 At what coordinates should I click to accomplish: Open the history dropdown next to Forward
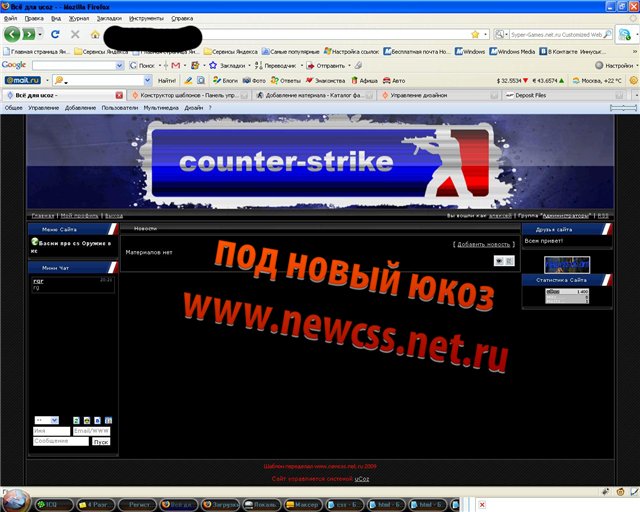[x=40, y=34]
